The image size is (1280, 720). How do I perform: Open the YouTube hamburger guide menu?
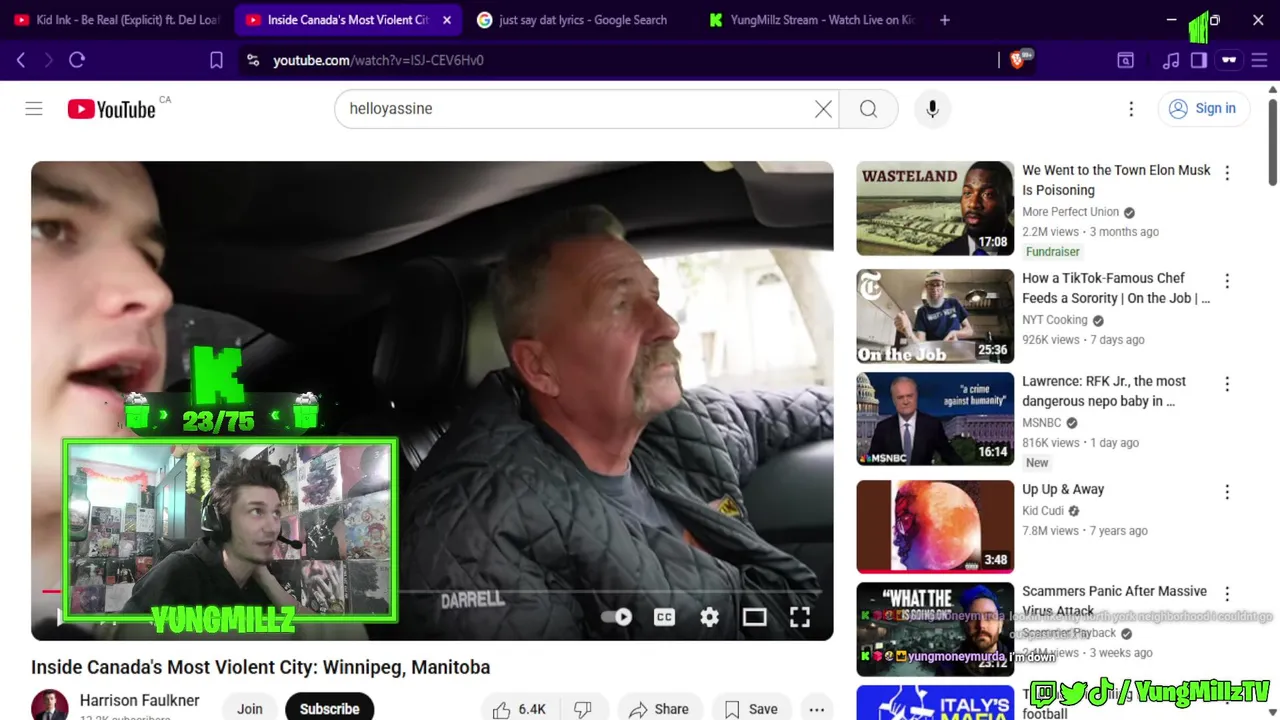pos(34,109)
